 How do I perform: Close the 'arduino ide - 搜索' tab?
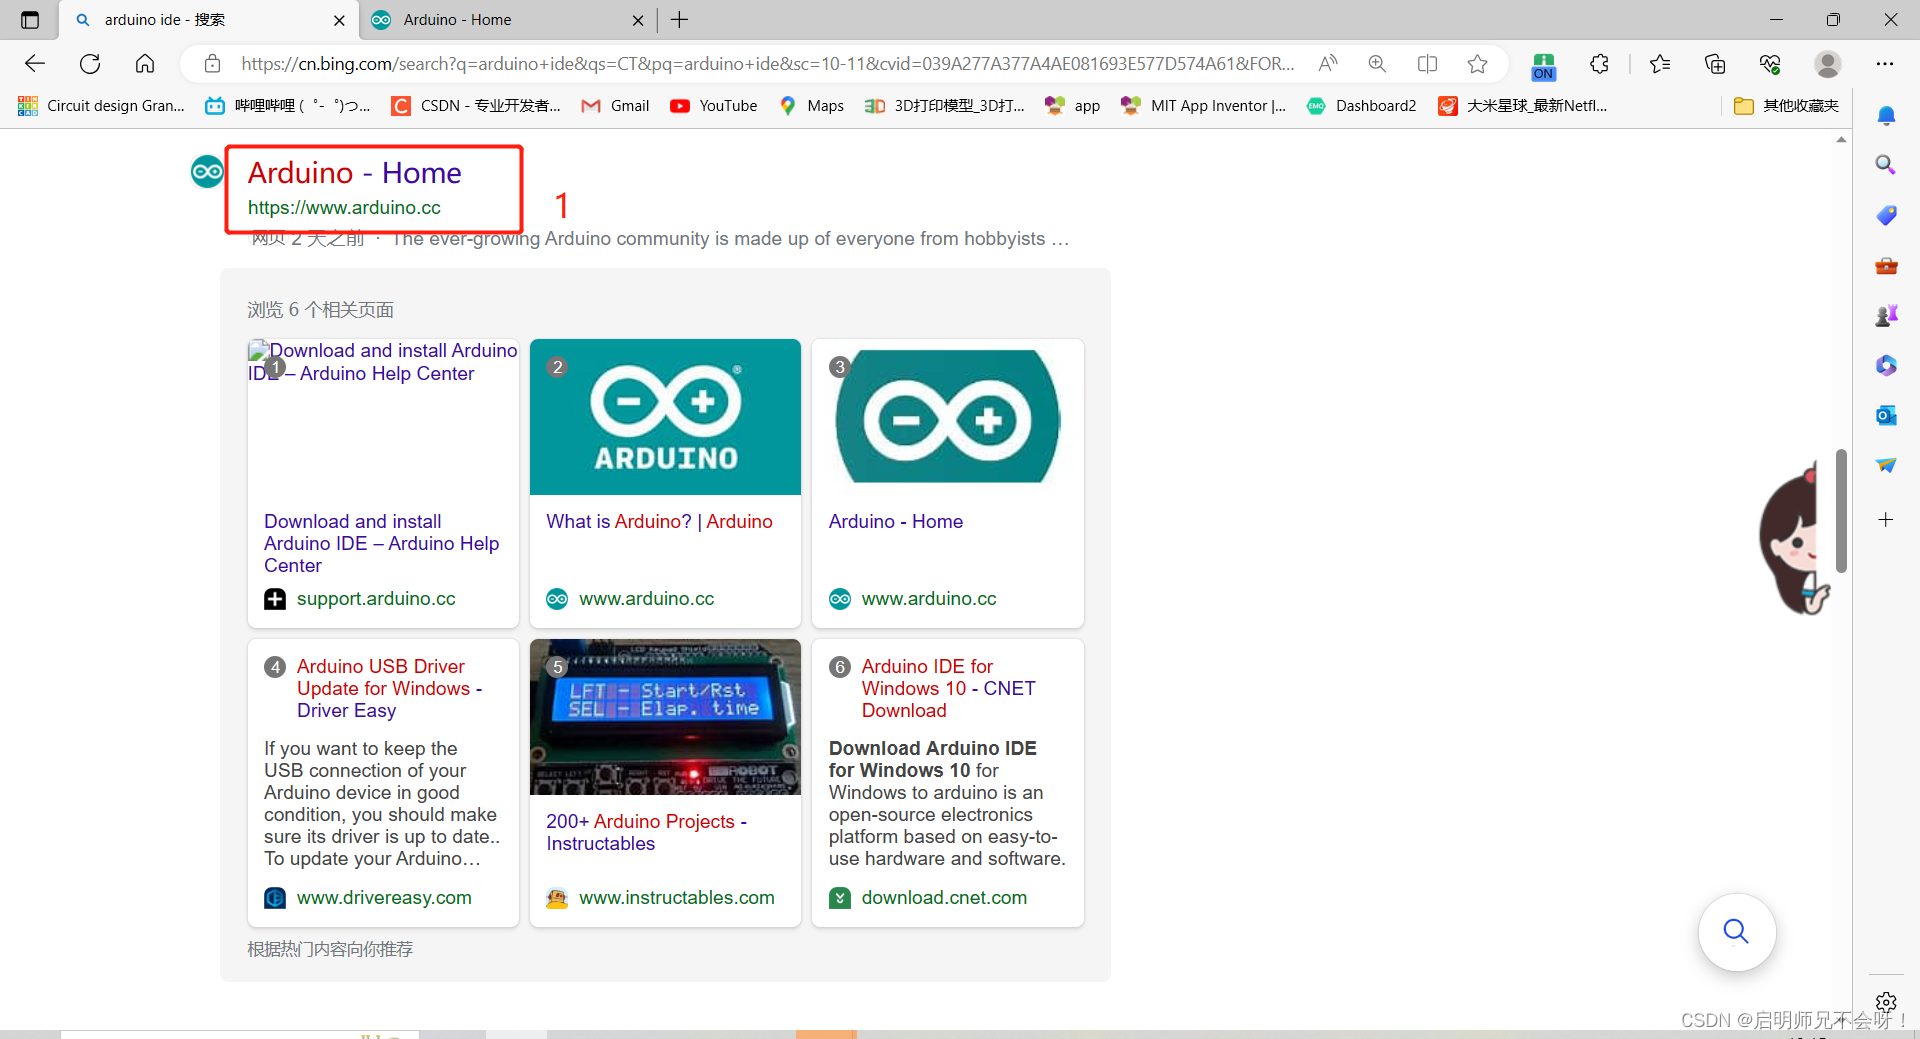pos(339,20)
